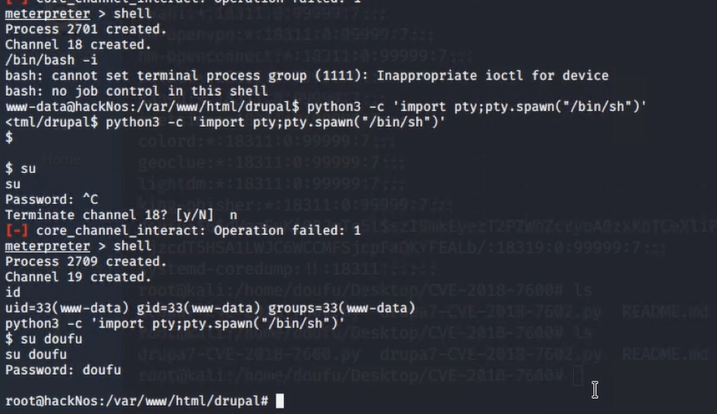Viewport: 717px width, 414px height.
Task: Click the block cursor after root@hackNos prompt
Action: 280,401
